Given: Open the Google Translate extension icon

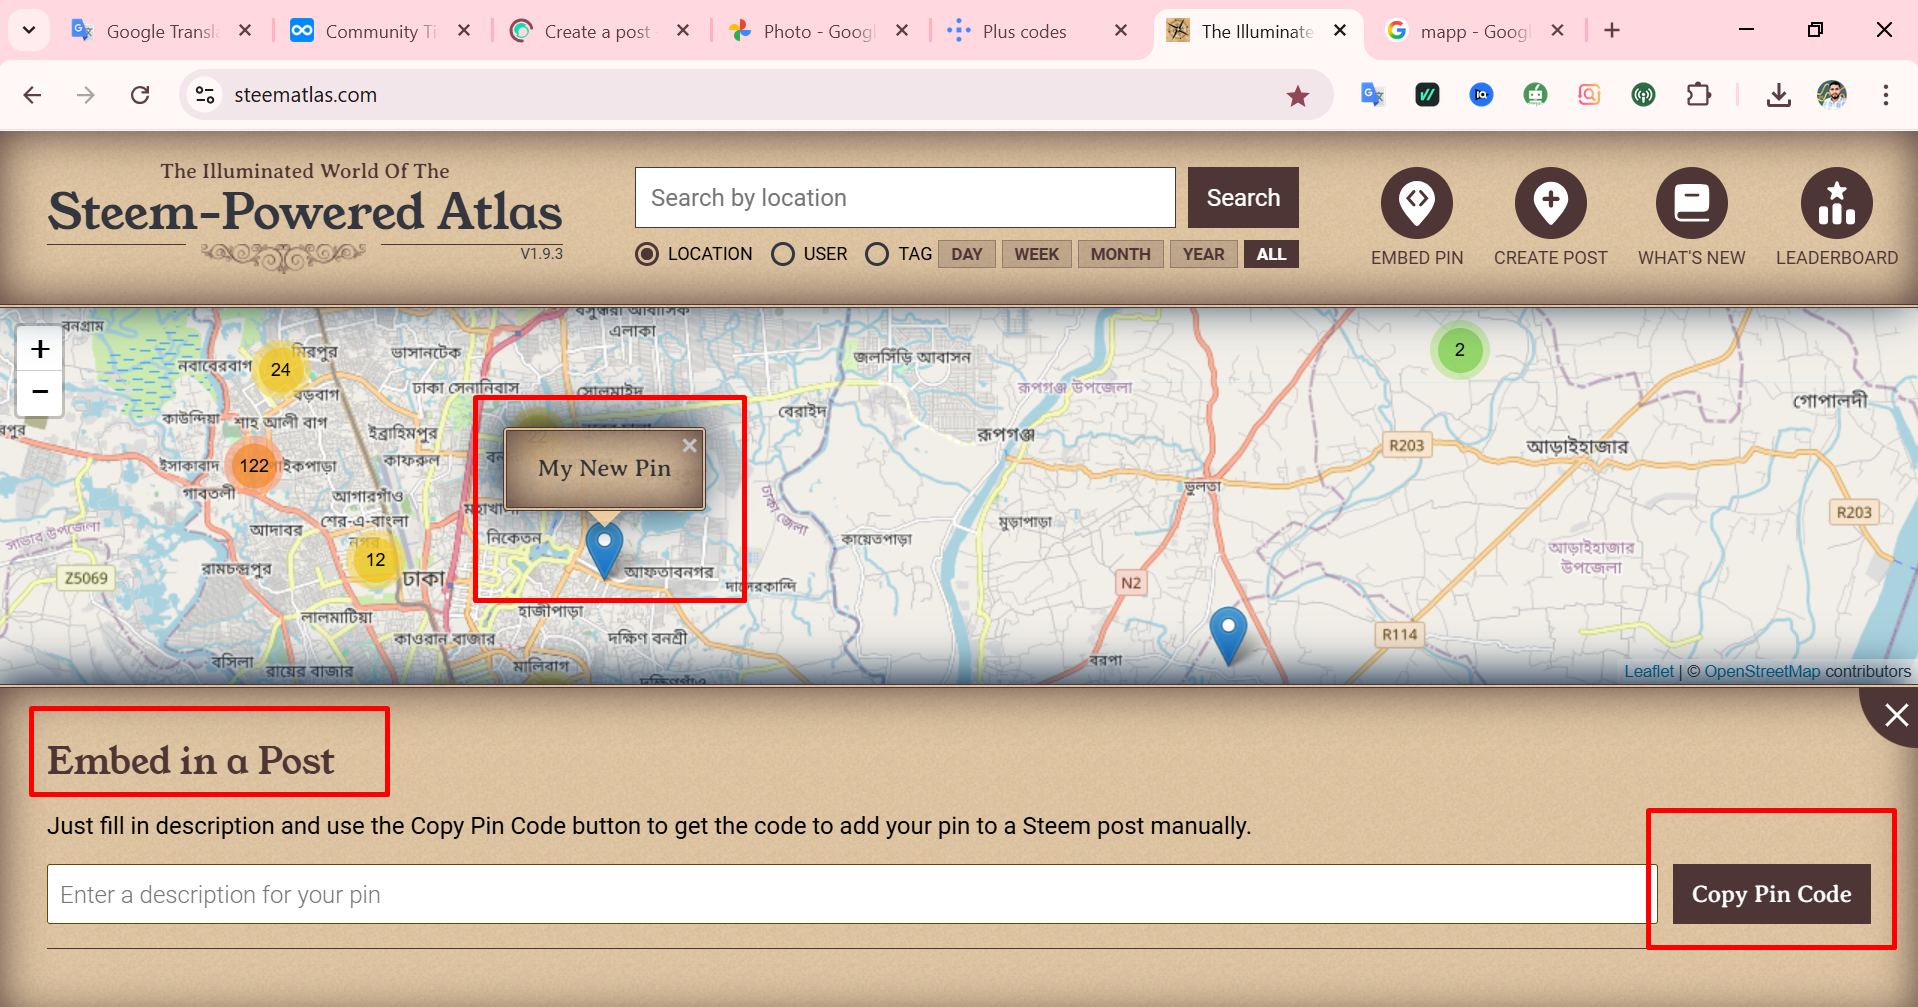Looking at the screenshot, I should 1372,95.
